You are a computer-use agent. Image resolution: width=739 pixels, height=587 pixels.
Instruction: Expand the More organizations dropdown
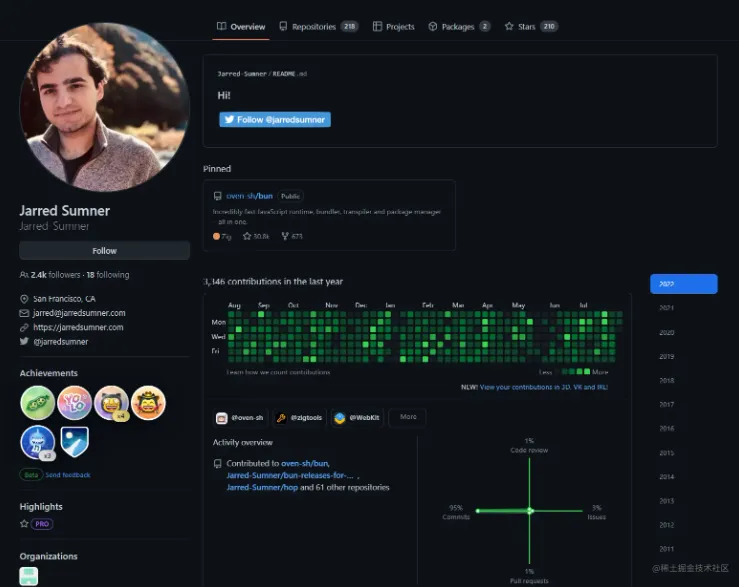[408, 417]
